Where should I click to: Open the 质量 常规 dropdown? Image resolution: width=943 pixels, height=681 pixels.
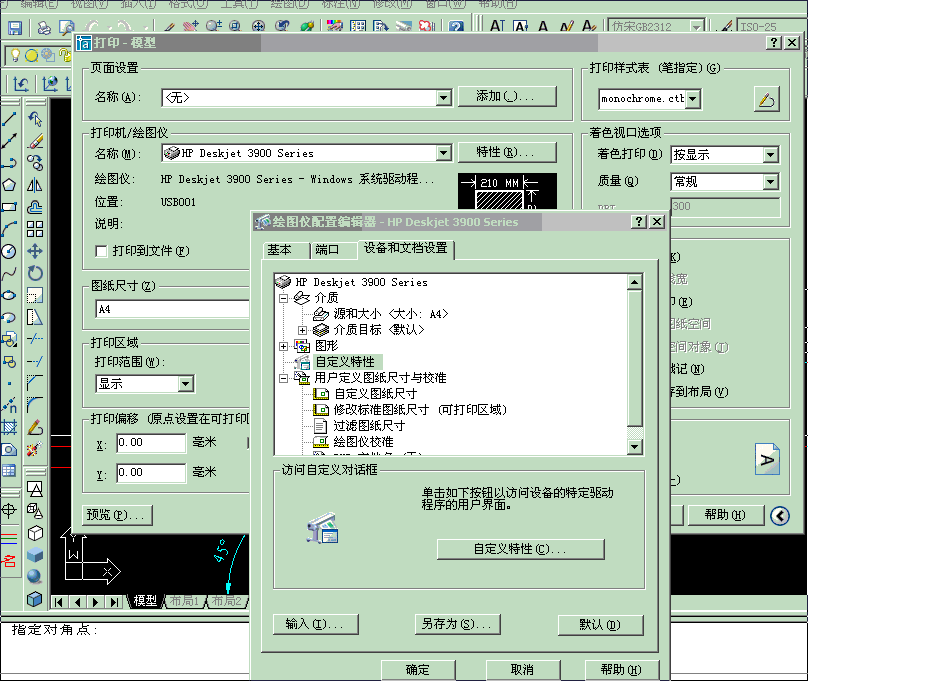pos(770,182)
